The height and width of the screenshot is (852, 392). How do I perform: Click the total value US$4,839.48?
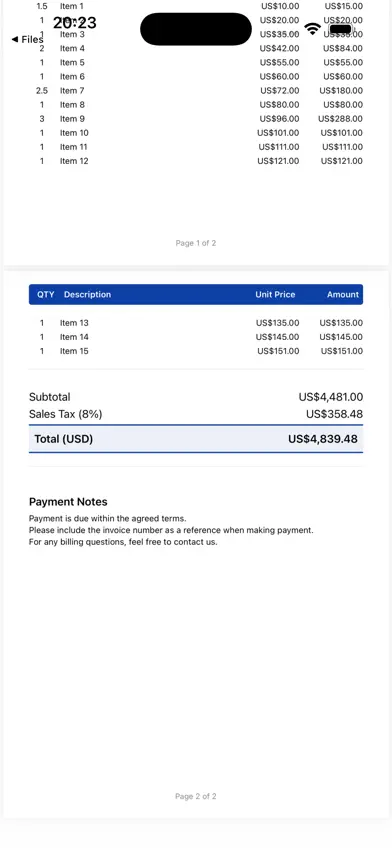pyautogui.click(x=323, y=439)
